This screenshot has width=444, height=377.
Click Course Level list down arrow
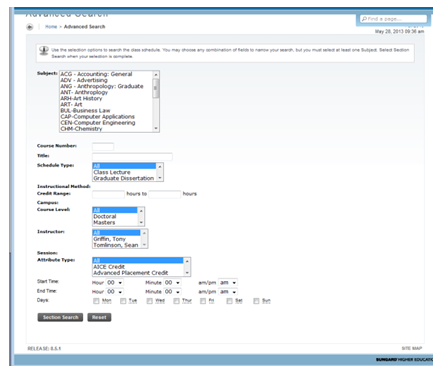point(141,222)
